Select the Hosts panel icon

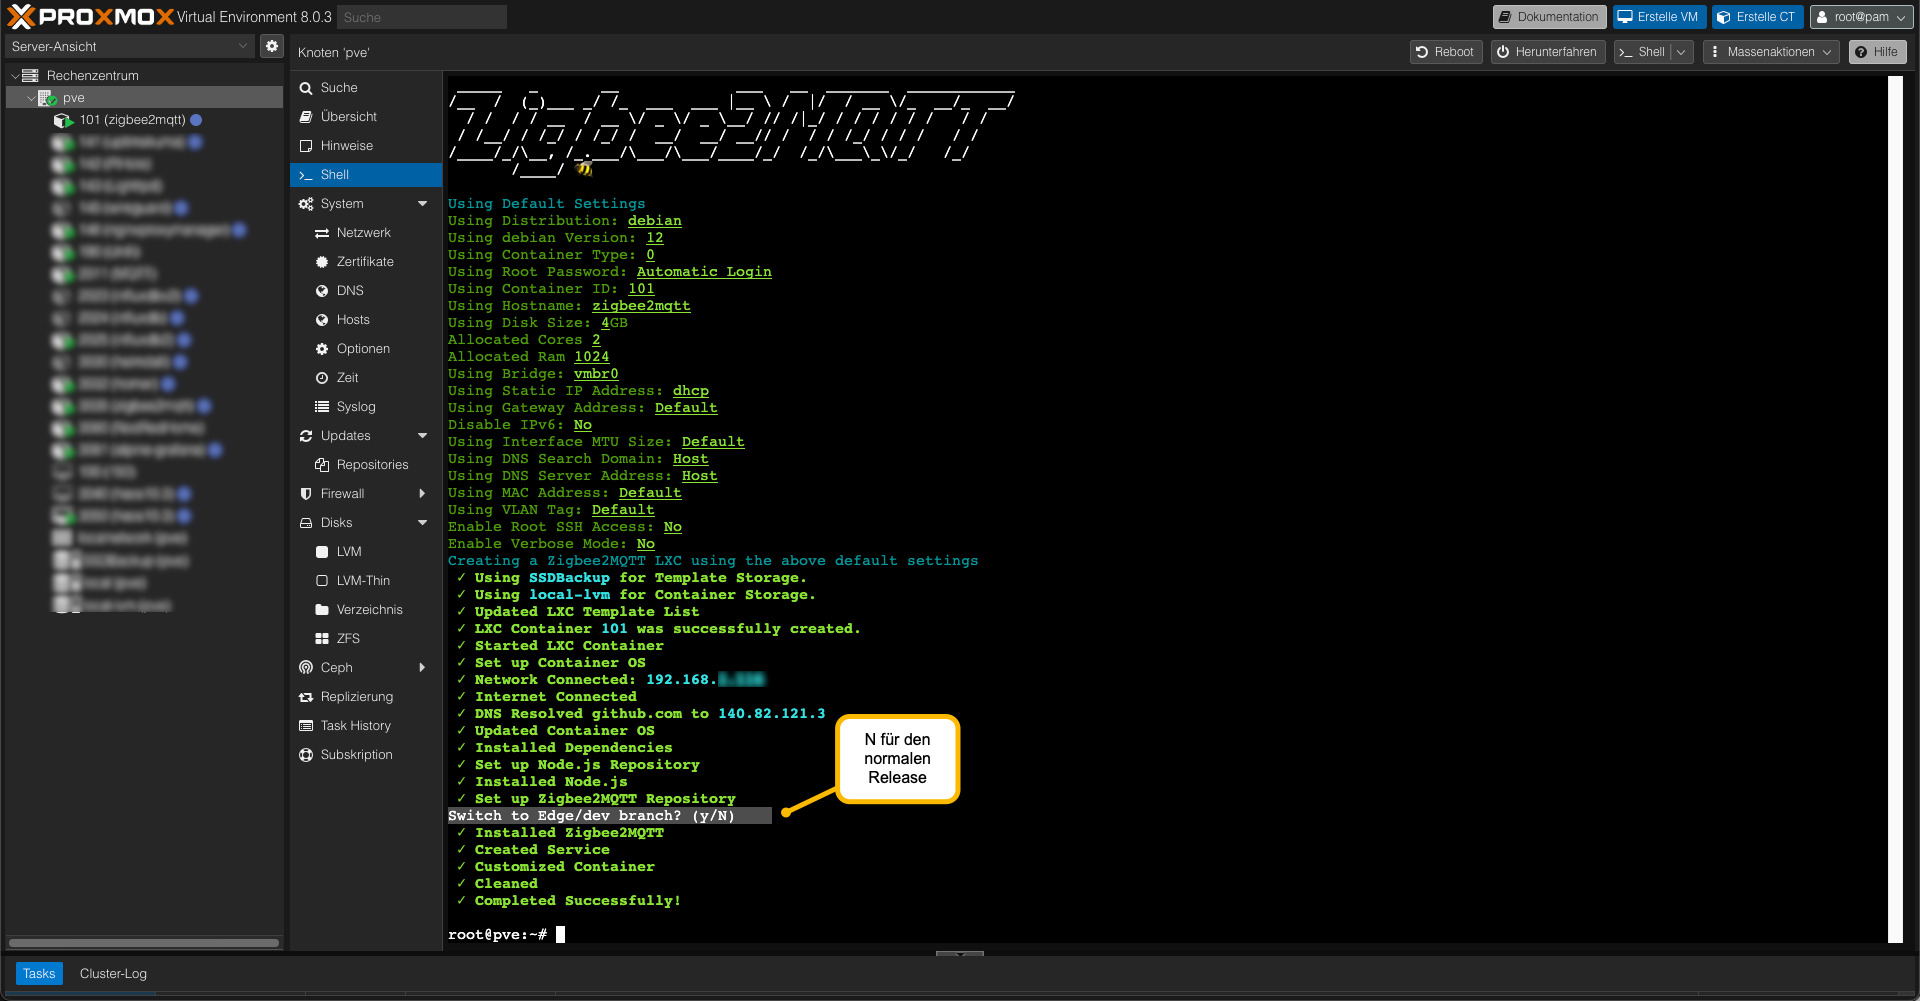coord(320,319)
